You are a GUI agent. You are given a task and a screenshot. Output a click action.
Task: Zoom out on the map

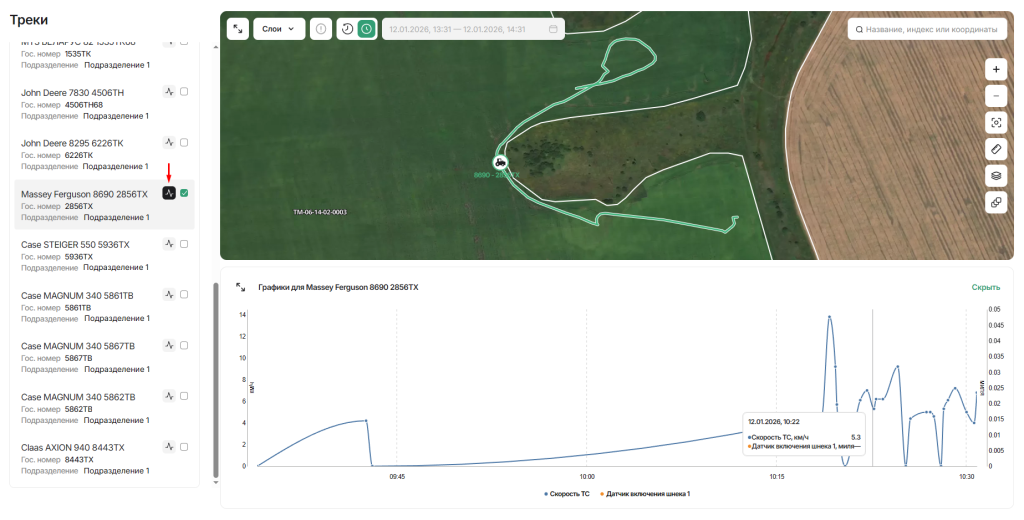point(996,96)
